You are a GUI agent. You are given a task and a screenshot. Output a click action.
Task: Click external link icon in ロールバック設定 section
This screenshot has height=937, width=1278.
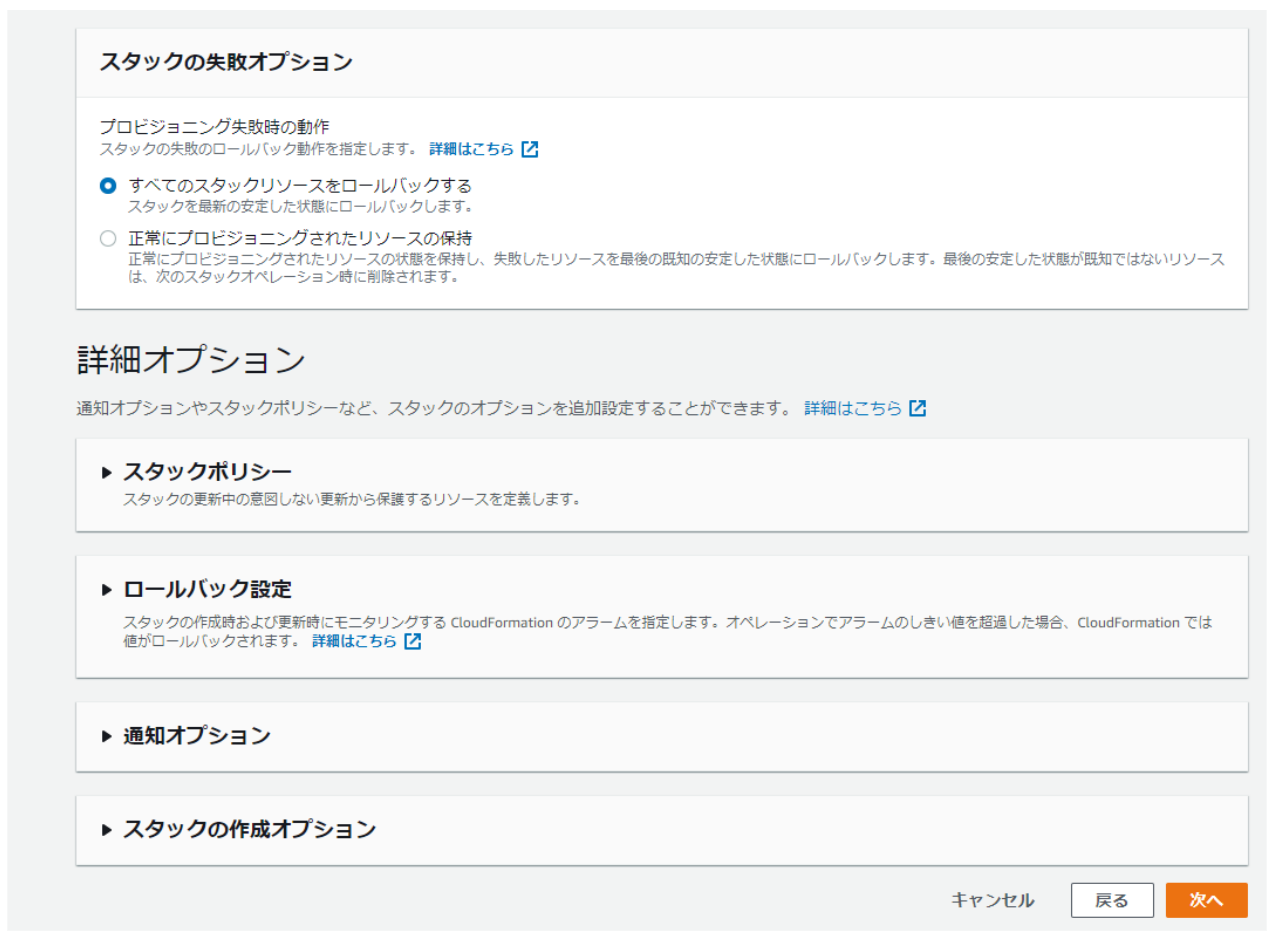tap(413, 642)
